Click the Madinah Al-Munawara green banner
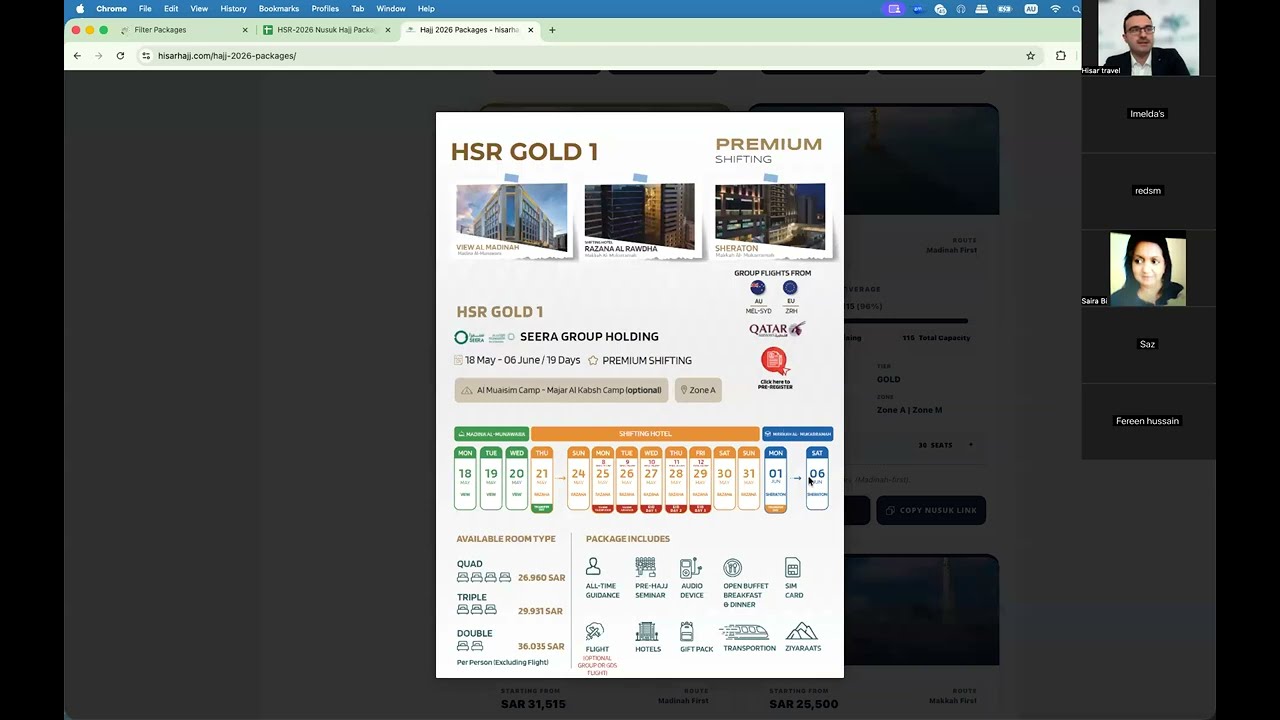The height and width of the screenshot is (720, 1280). click(x=491, y=434)
